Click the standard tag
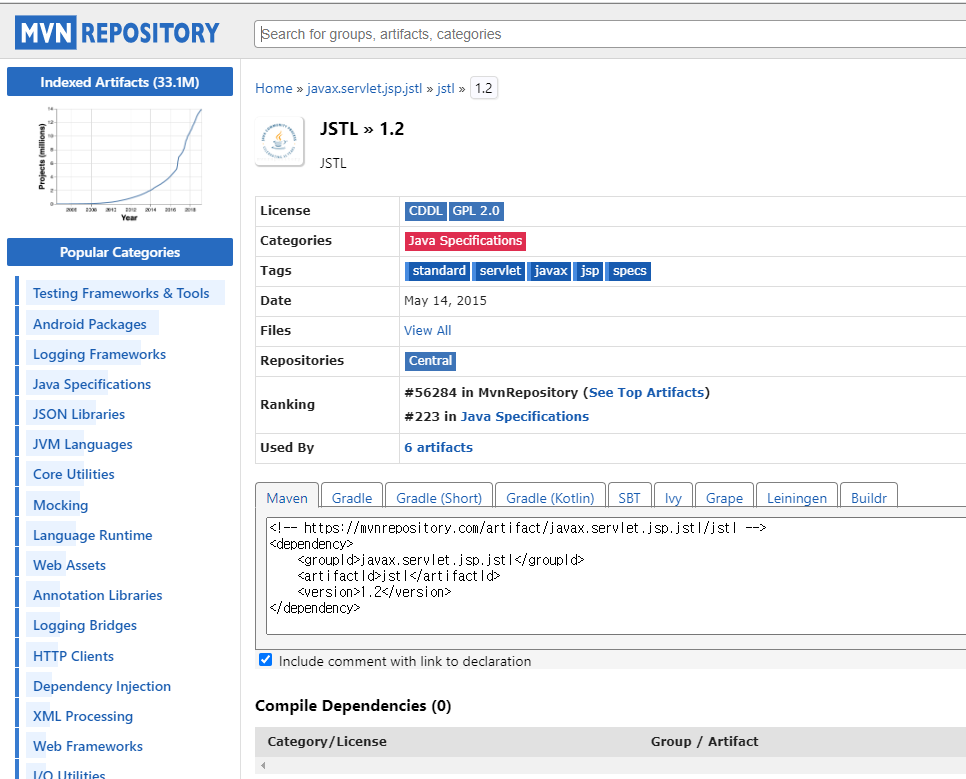The height and width of the screenshot is (779, 966). pyautogui.click(x=439, y=271)
